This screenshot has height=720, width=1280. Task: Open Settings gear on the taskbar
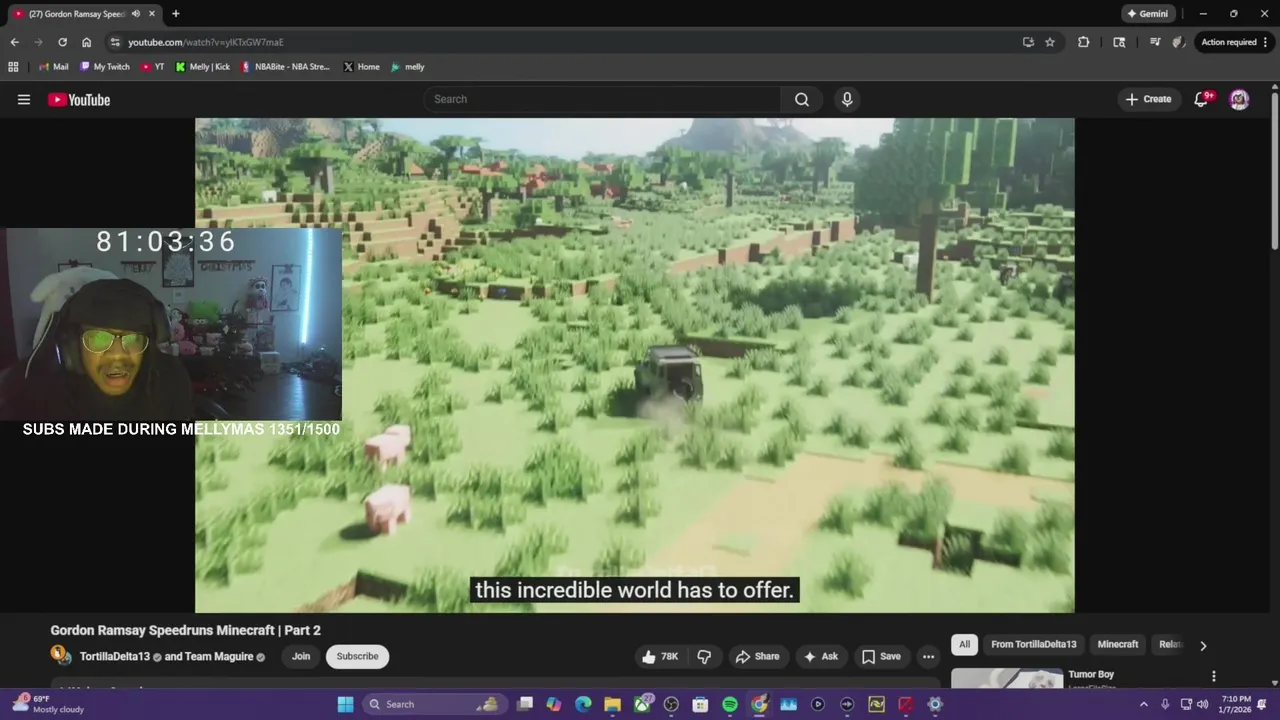point(935,704)
